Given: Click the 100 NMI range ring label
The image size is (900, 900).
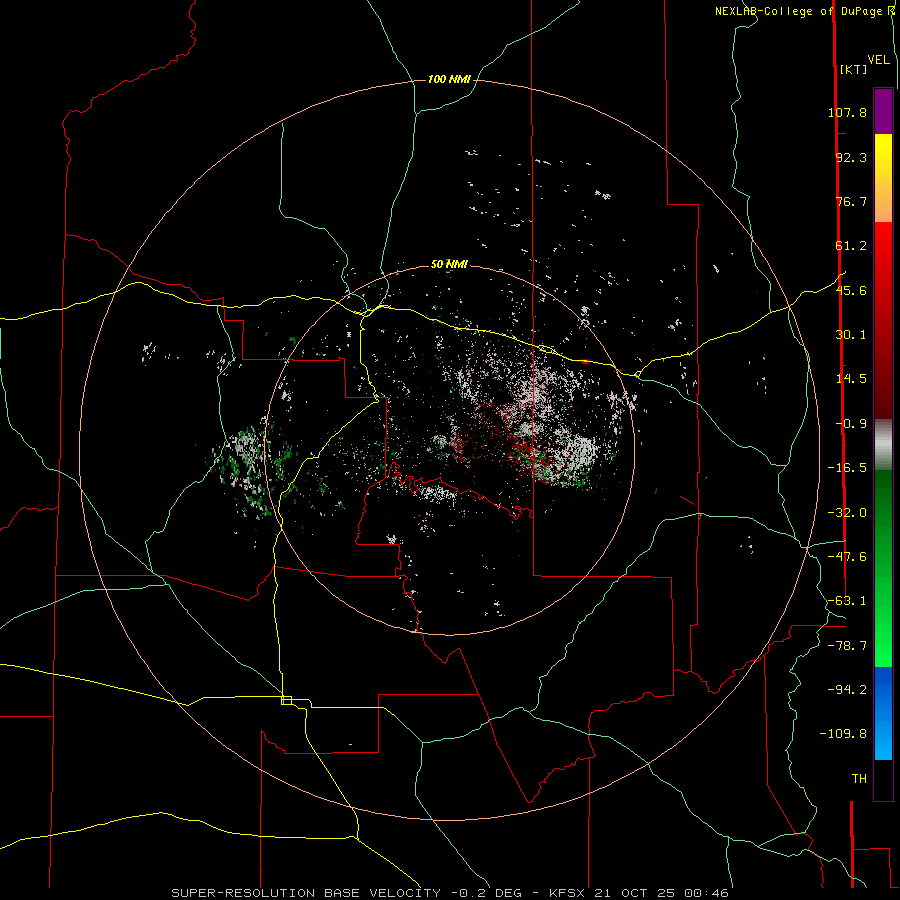Looking at the screenshot, I should (x=449, y=79).
